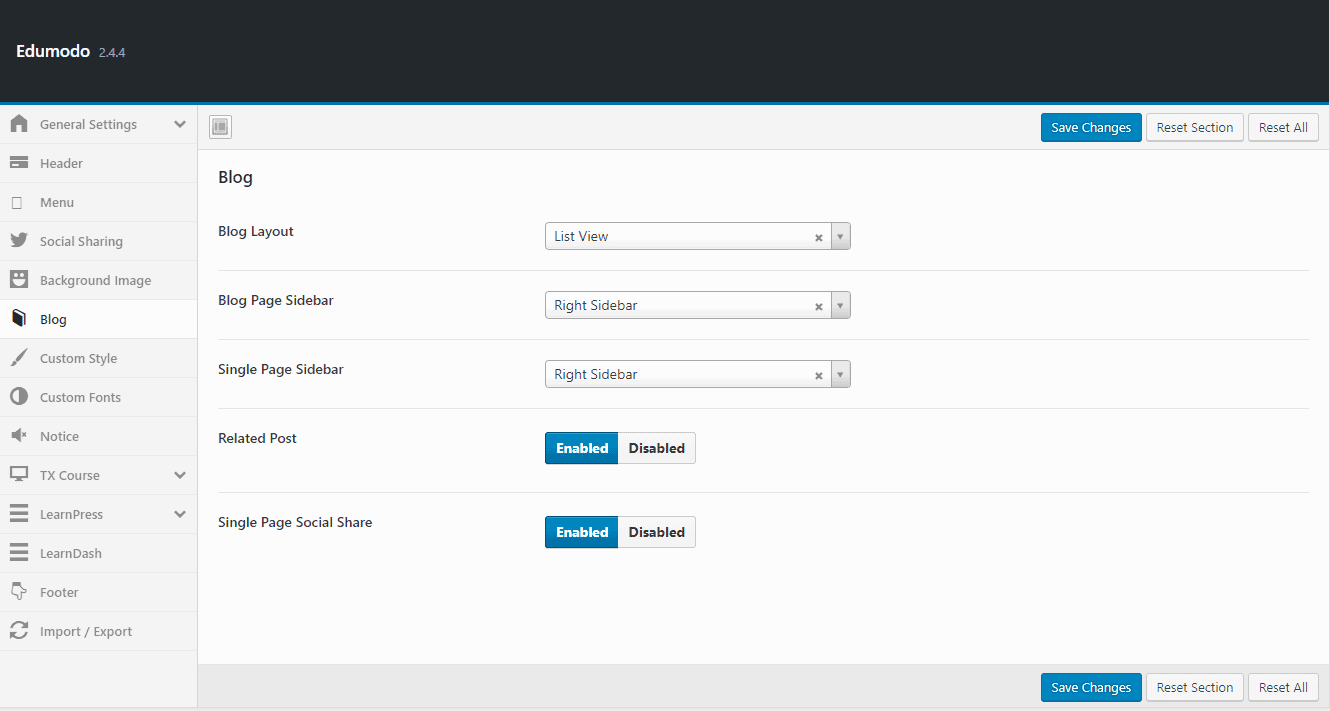The height and width of the screenshot is (711, 1330).
Task: Disable the Related Post option
Action: 656,448
